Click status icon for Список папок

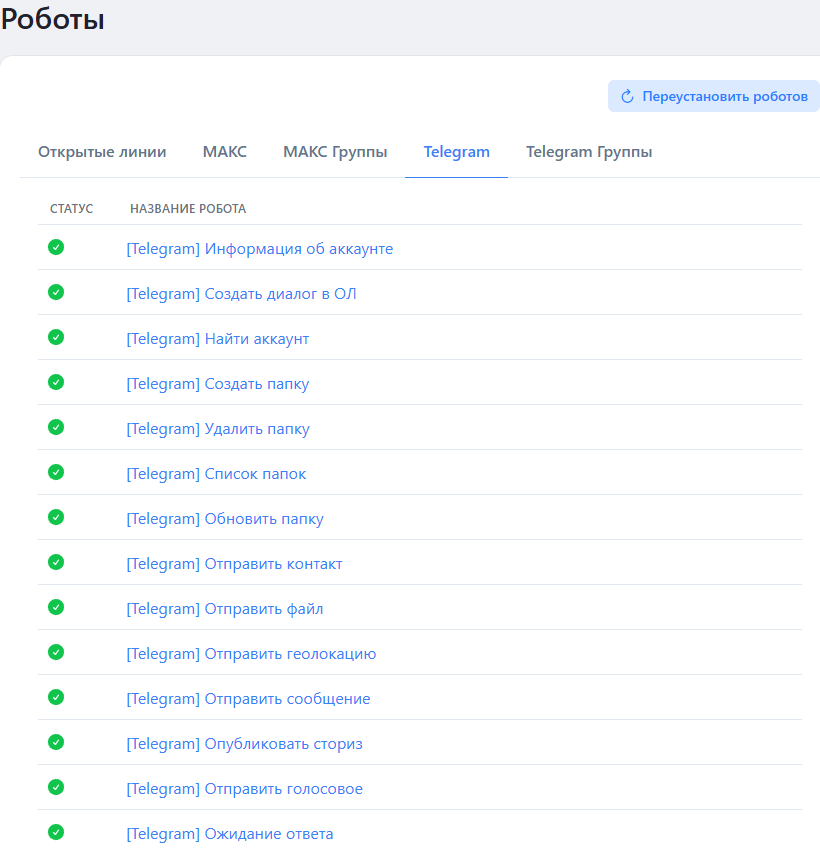click(56, 472)
